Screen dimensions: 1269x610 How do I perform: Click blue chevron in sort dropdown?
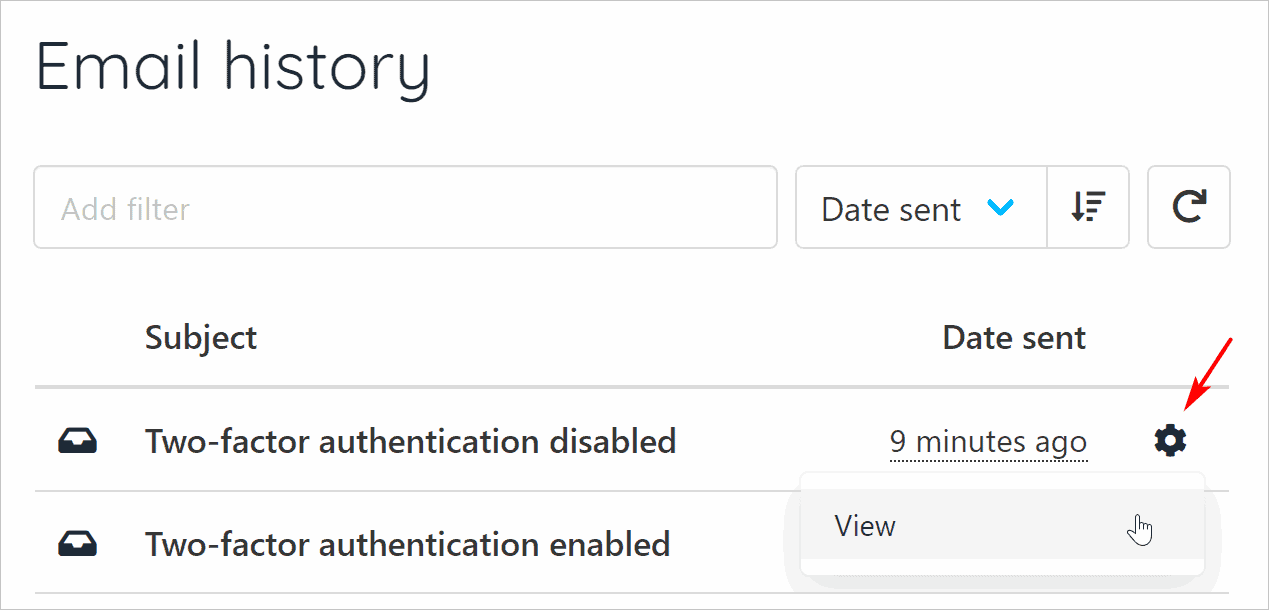pos(1000,208)
